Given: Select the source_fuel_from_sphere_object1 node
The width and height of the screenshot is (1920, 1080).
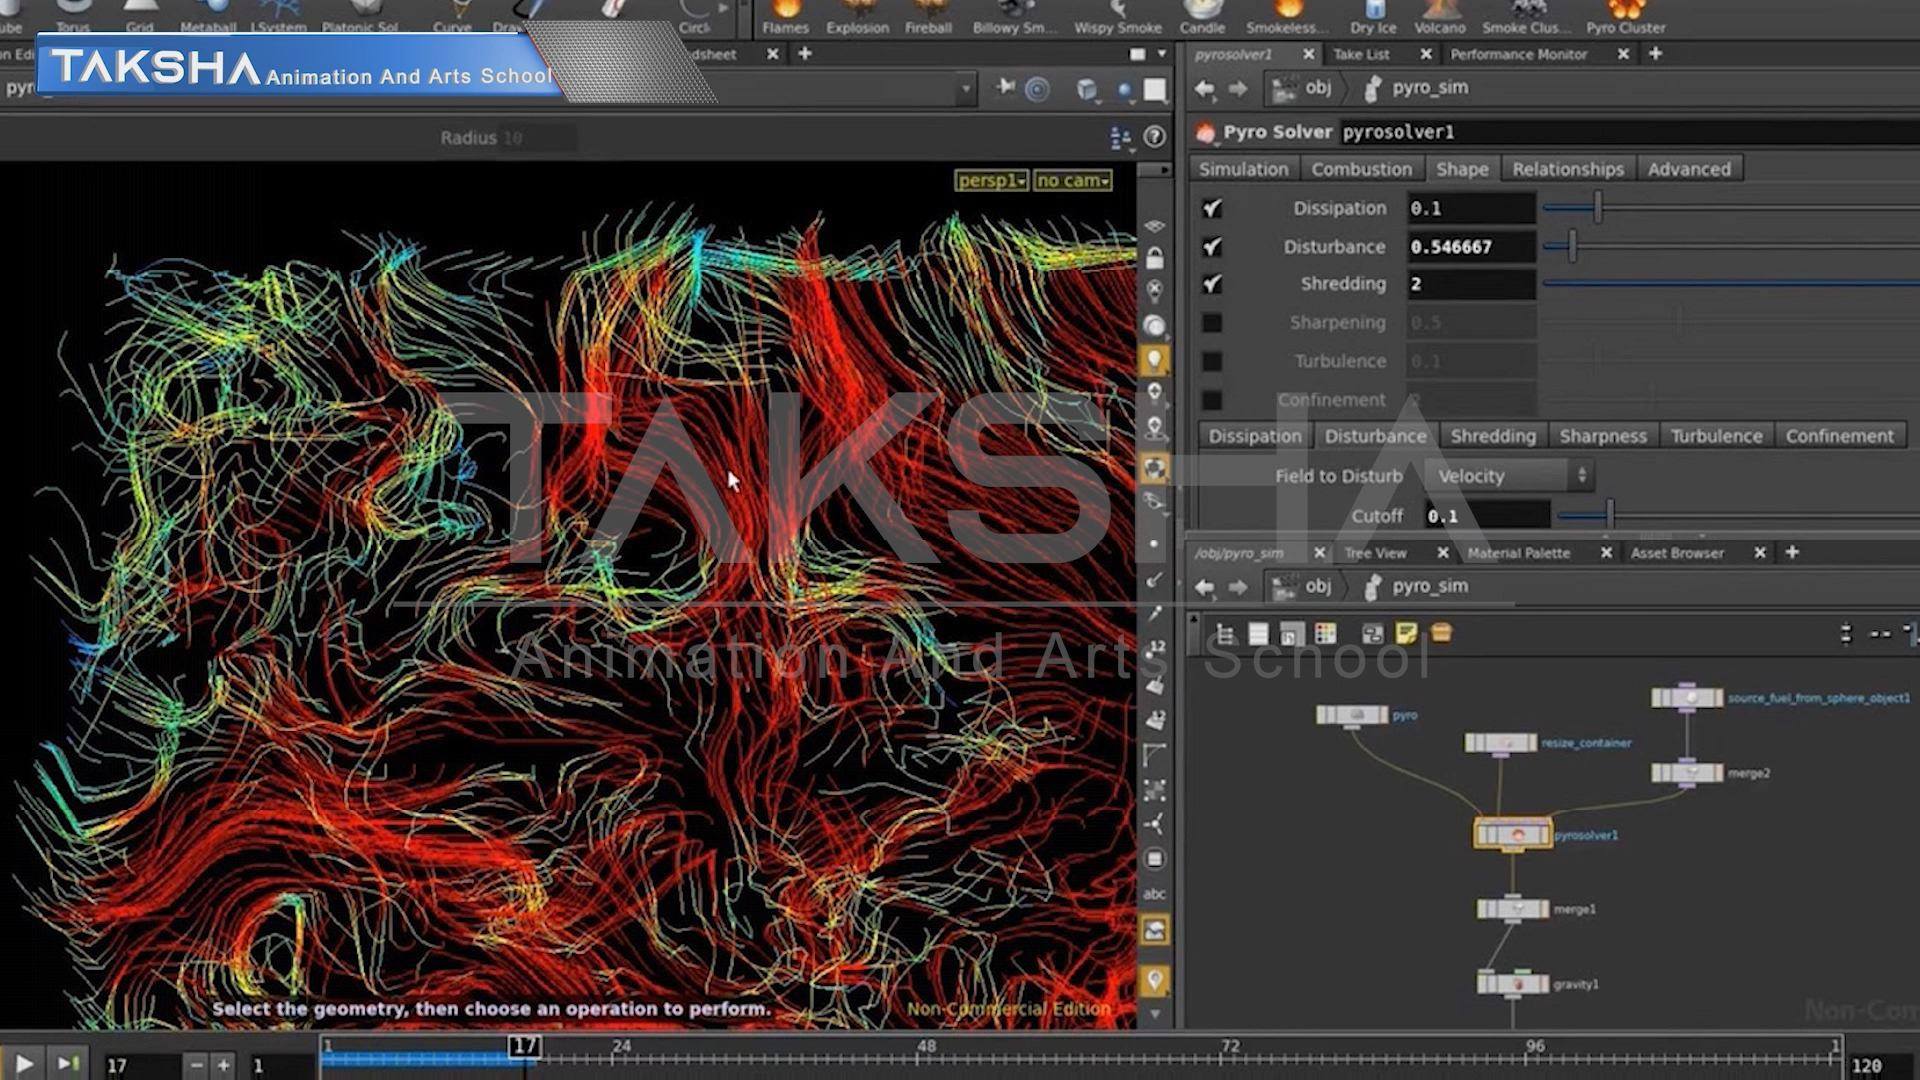Looking at the screenshot, I should pos(1687,697).
